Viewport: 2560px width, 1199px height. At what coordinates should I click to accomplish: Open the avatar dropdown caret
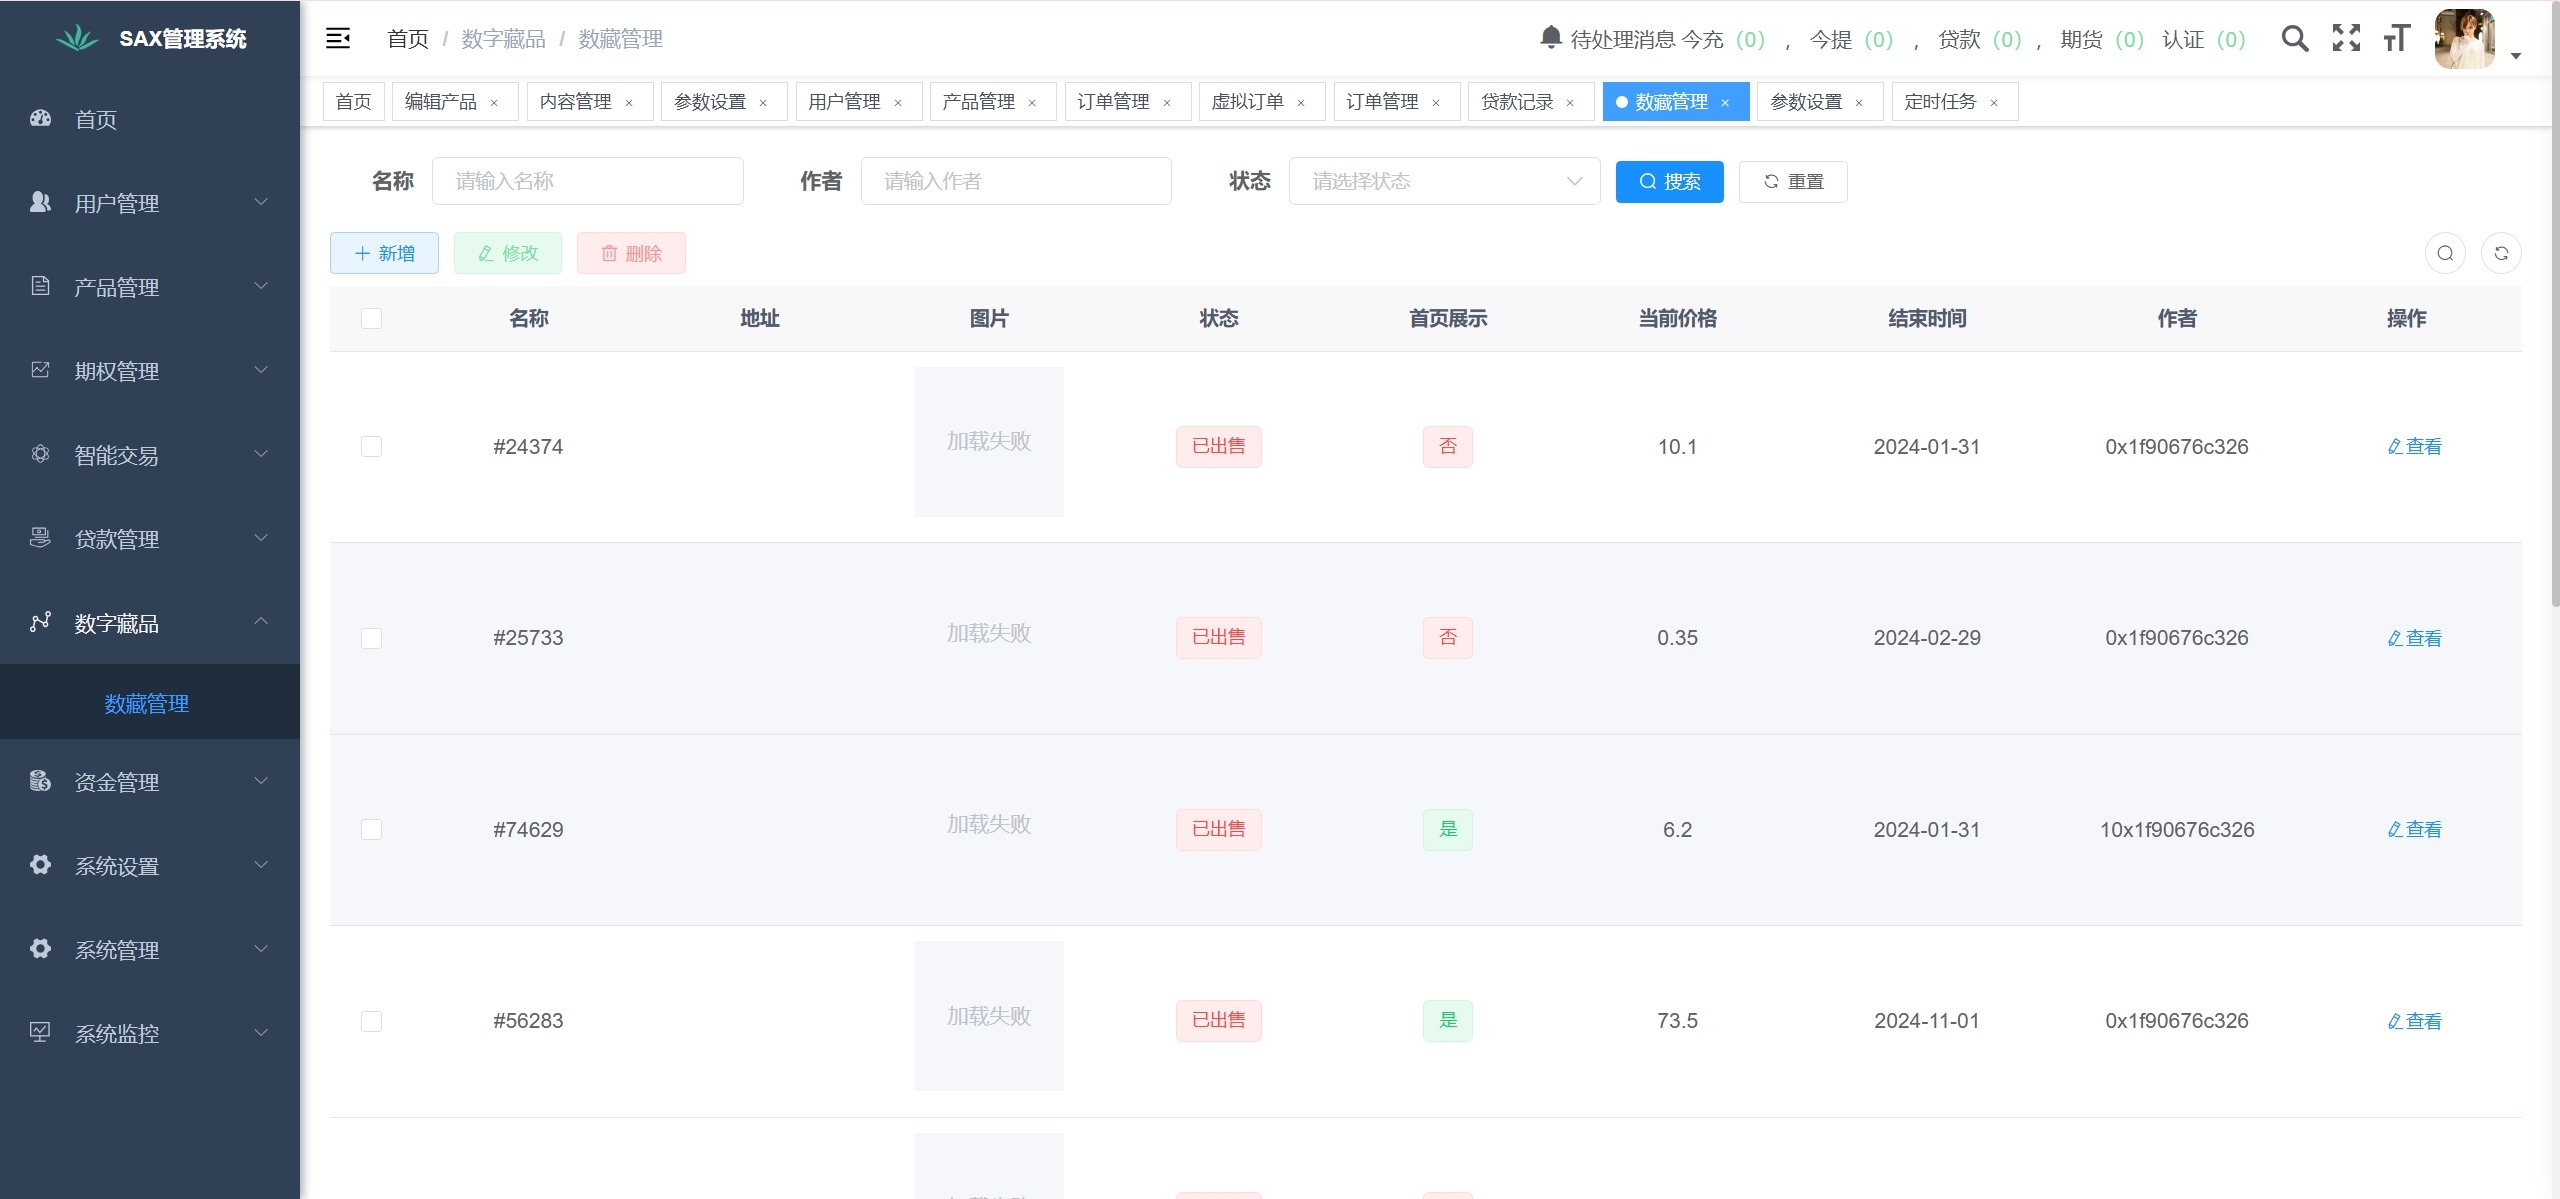[x=2515, y=56]
